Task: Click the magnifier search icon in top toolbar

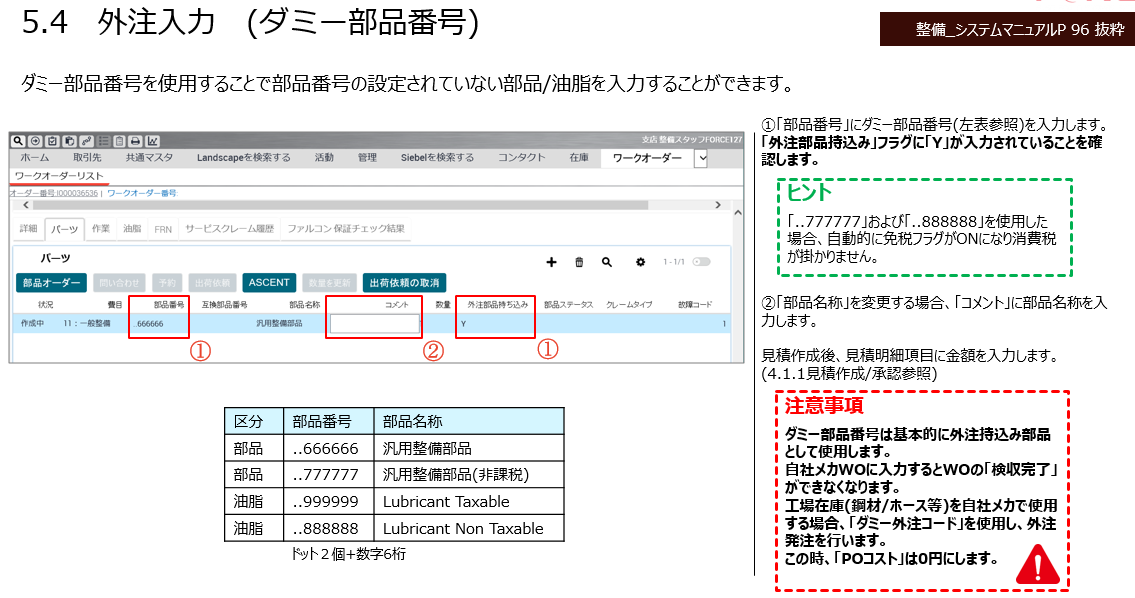Action: [17, 141]
